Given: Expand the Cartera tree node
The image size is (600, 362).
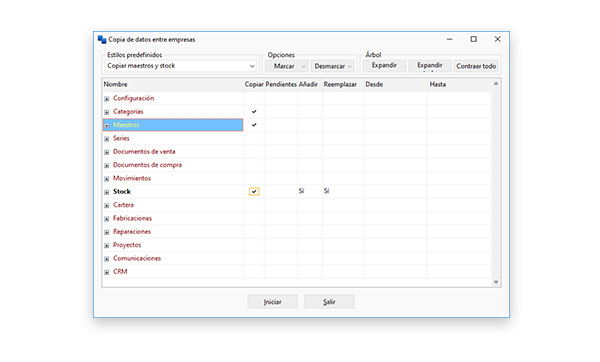Looking at the screenshot, I should tap(107, 205).
